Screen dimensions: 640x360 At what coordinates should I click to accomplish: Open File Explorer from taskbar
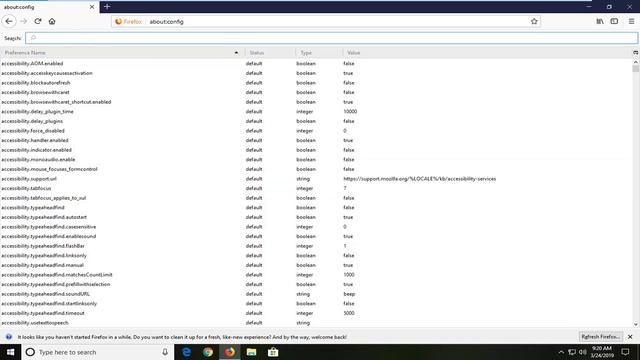point(251,352)
